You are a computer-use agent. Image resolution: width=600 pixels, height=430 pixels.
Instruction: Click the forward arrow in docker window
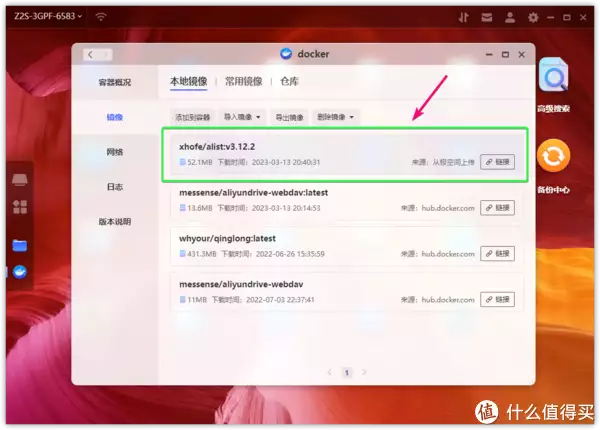(x=106, y=55)
